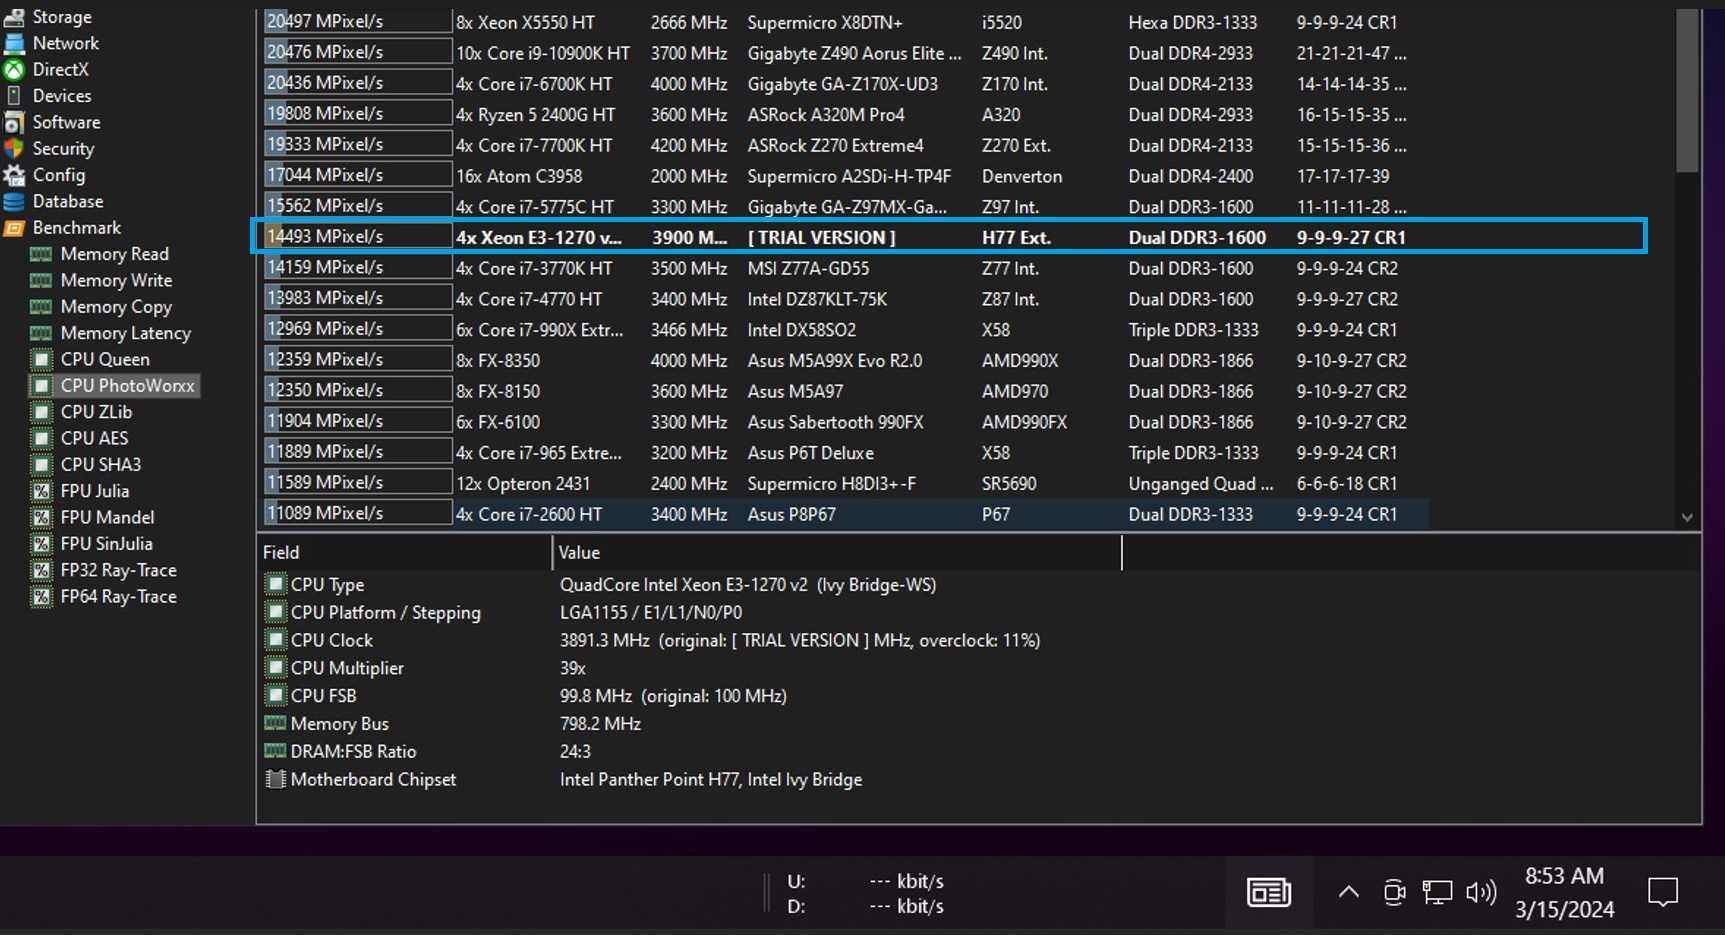Select the Core i7-5775C HT result
Viewport: 1725px width, 935px height.
click(x=845, y=207)
